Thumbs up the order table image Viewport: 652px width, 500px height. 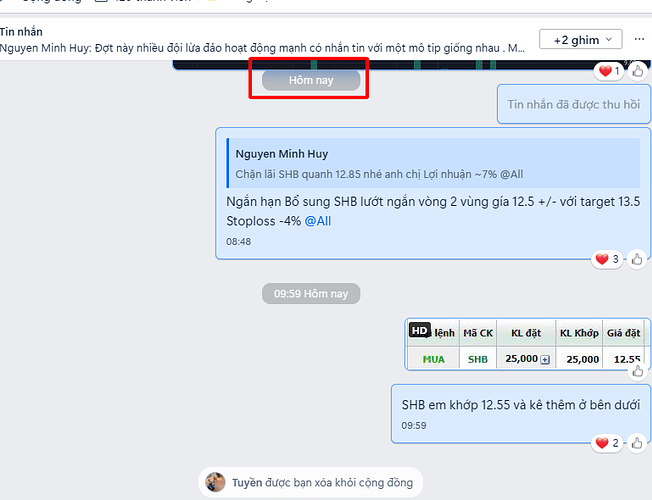(x=638, y=371)
